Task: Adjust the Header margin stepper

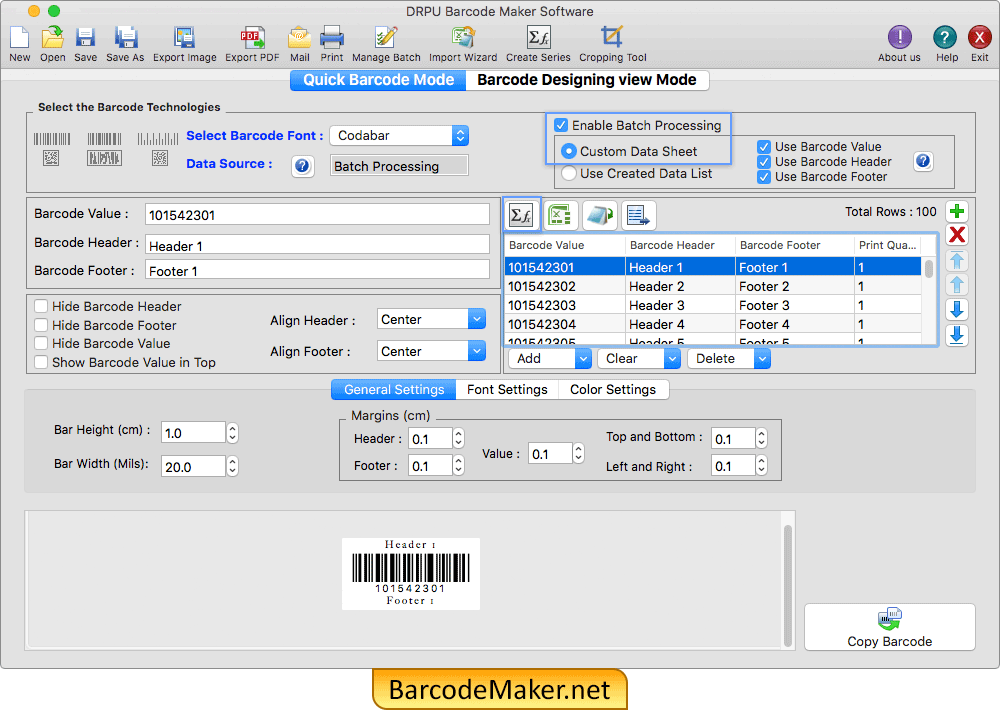Action: pos(459,438)
